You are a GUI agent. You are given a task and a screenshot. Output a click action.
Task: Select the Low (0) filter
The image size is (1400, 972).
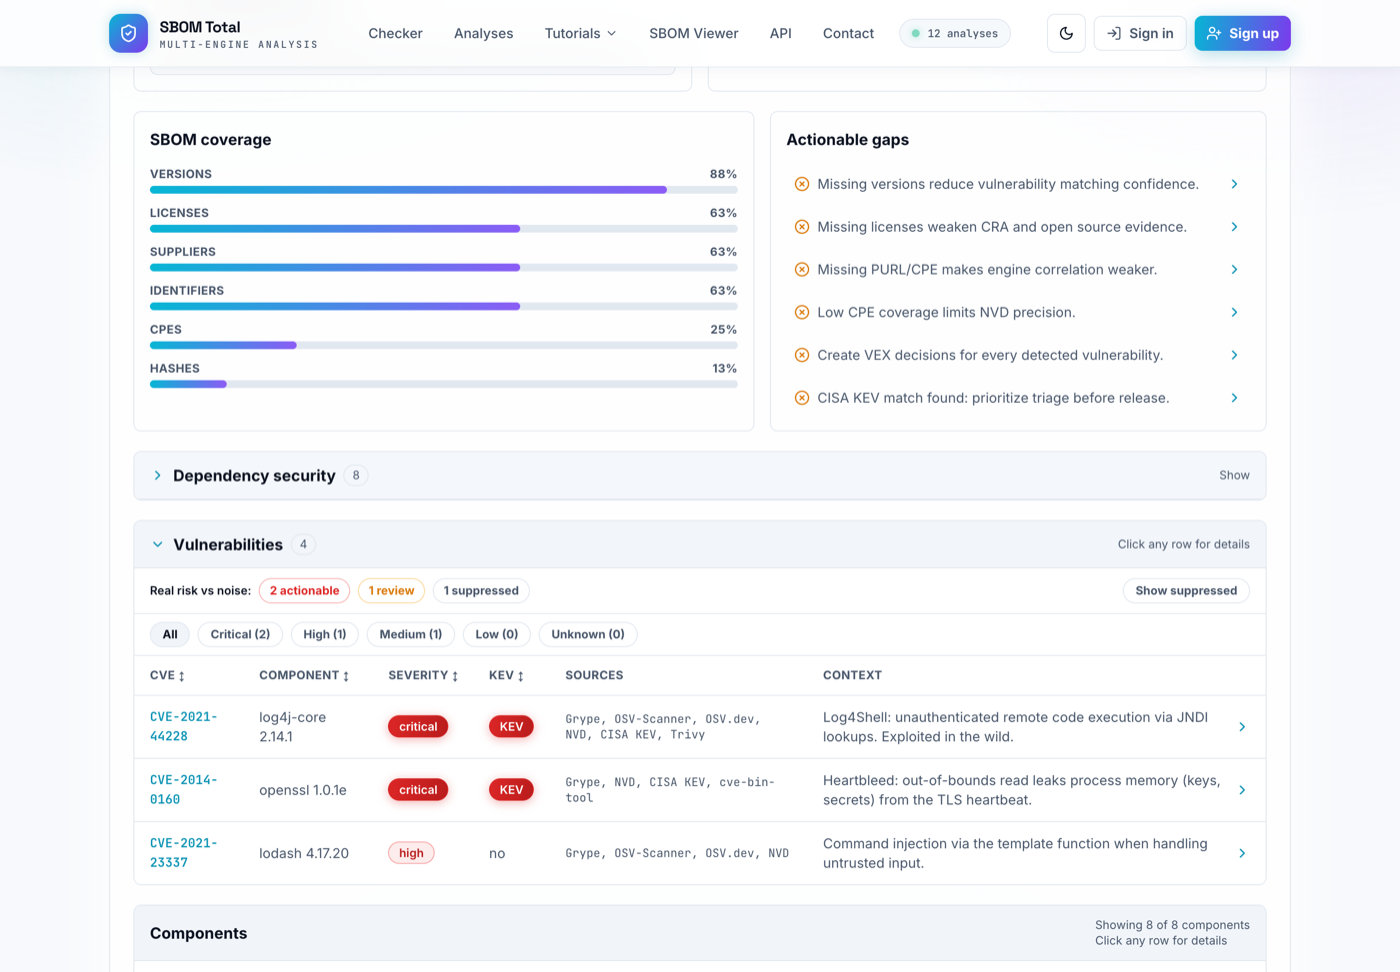[497, 634]
